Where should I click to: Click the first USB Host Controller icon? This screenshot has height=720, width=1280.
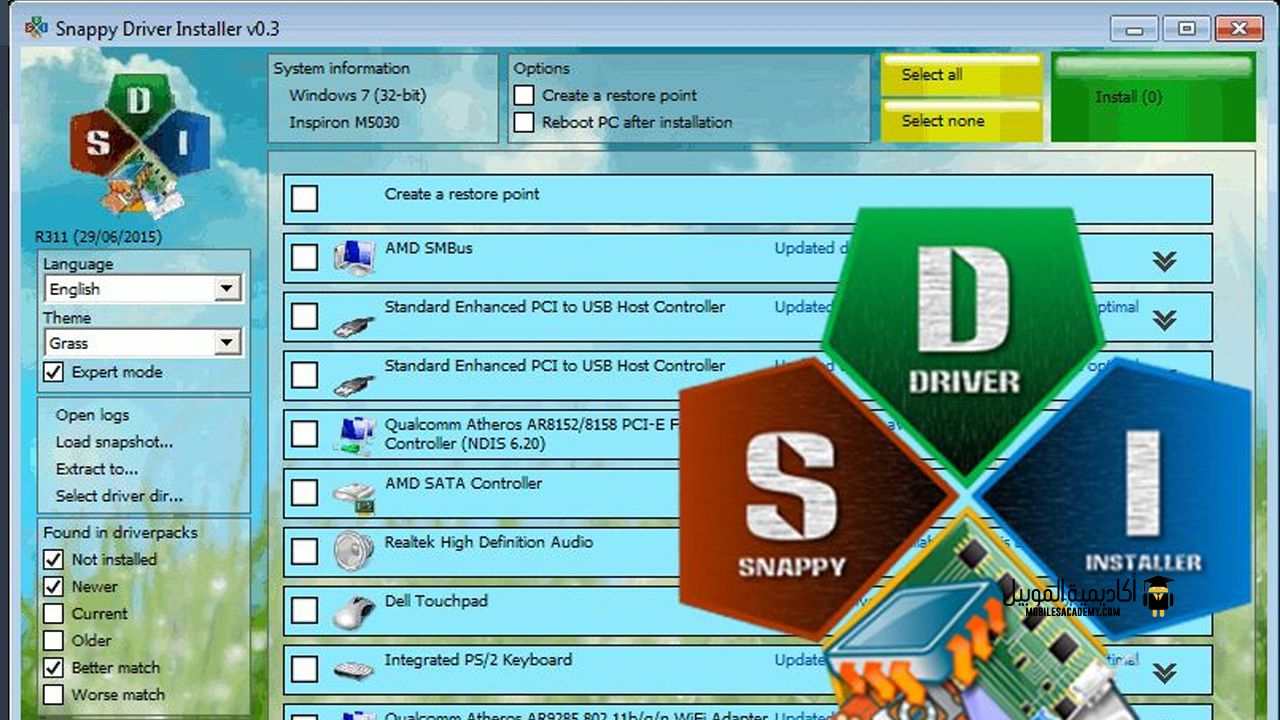tap(353, 317)
